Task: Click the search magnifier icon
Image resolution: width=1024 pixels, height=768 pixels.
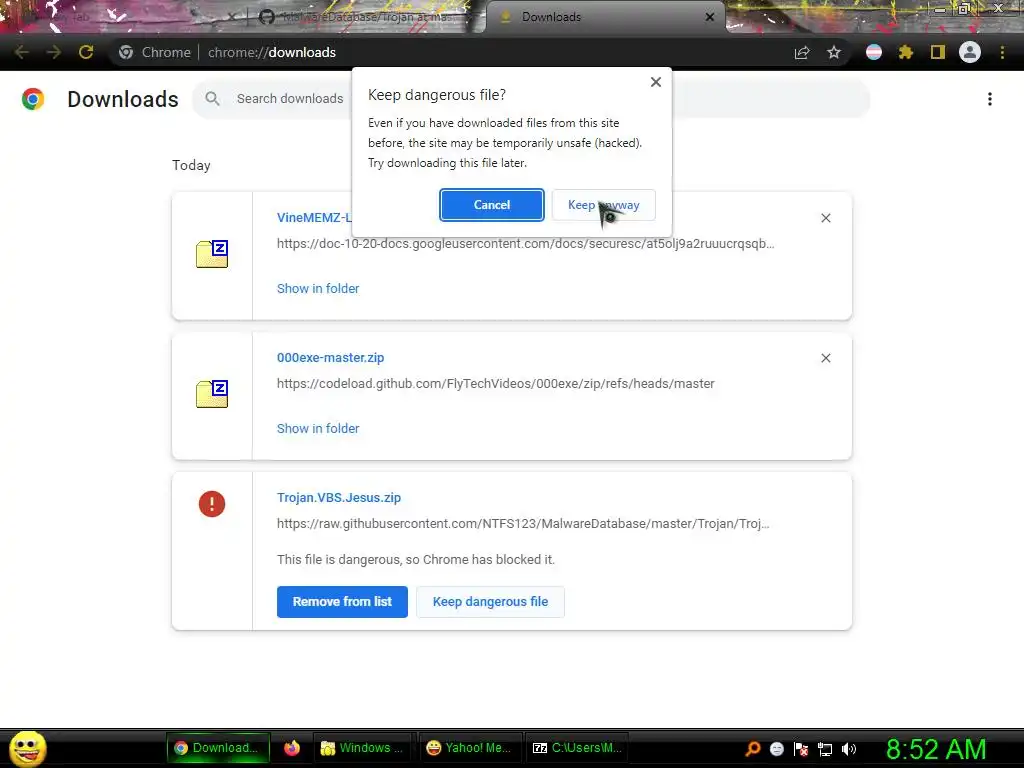Action: [212, 99]
